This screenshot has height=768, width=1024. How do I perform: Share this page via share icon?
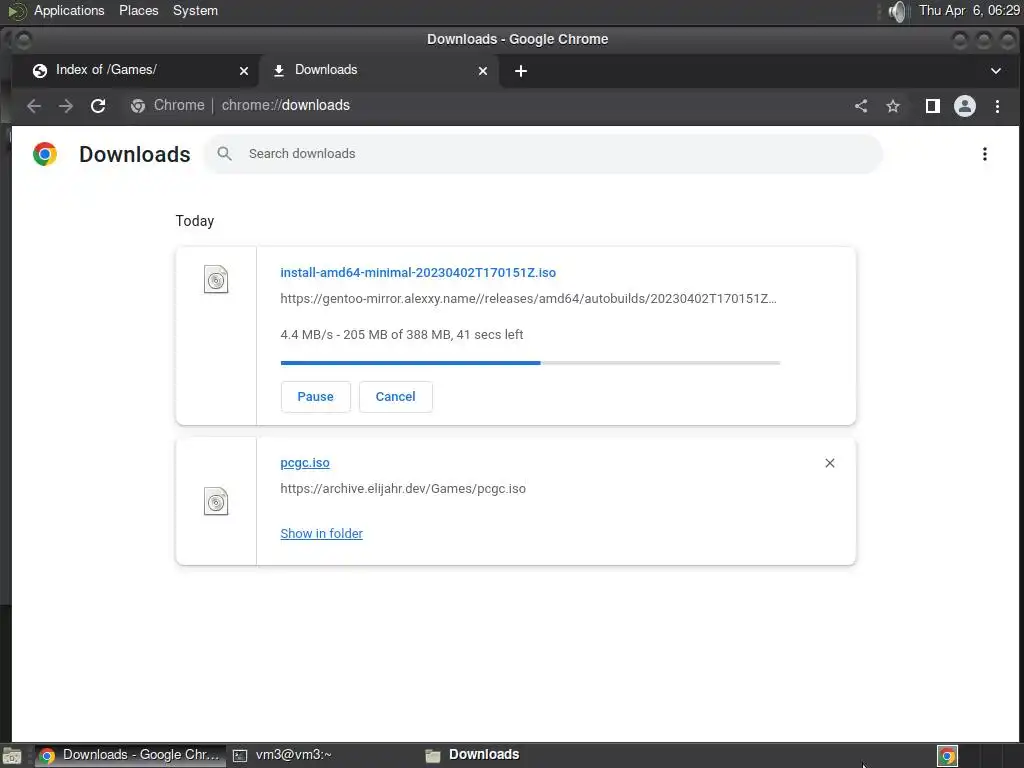coord(861,106)
